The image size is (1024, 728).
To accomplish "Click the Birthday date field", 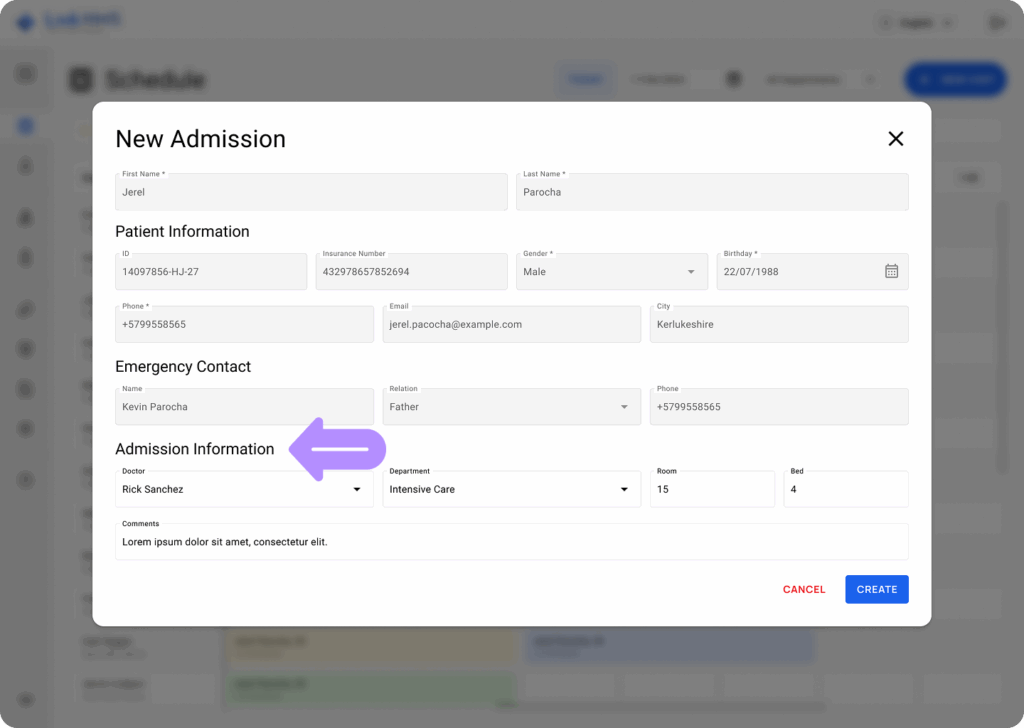I will pos(812,272).
